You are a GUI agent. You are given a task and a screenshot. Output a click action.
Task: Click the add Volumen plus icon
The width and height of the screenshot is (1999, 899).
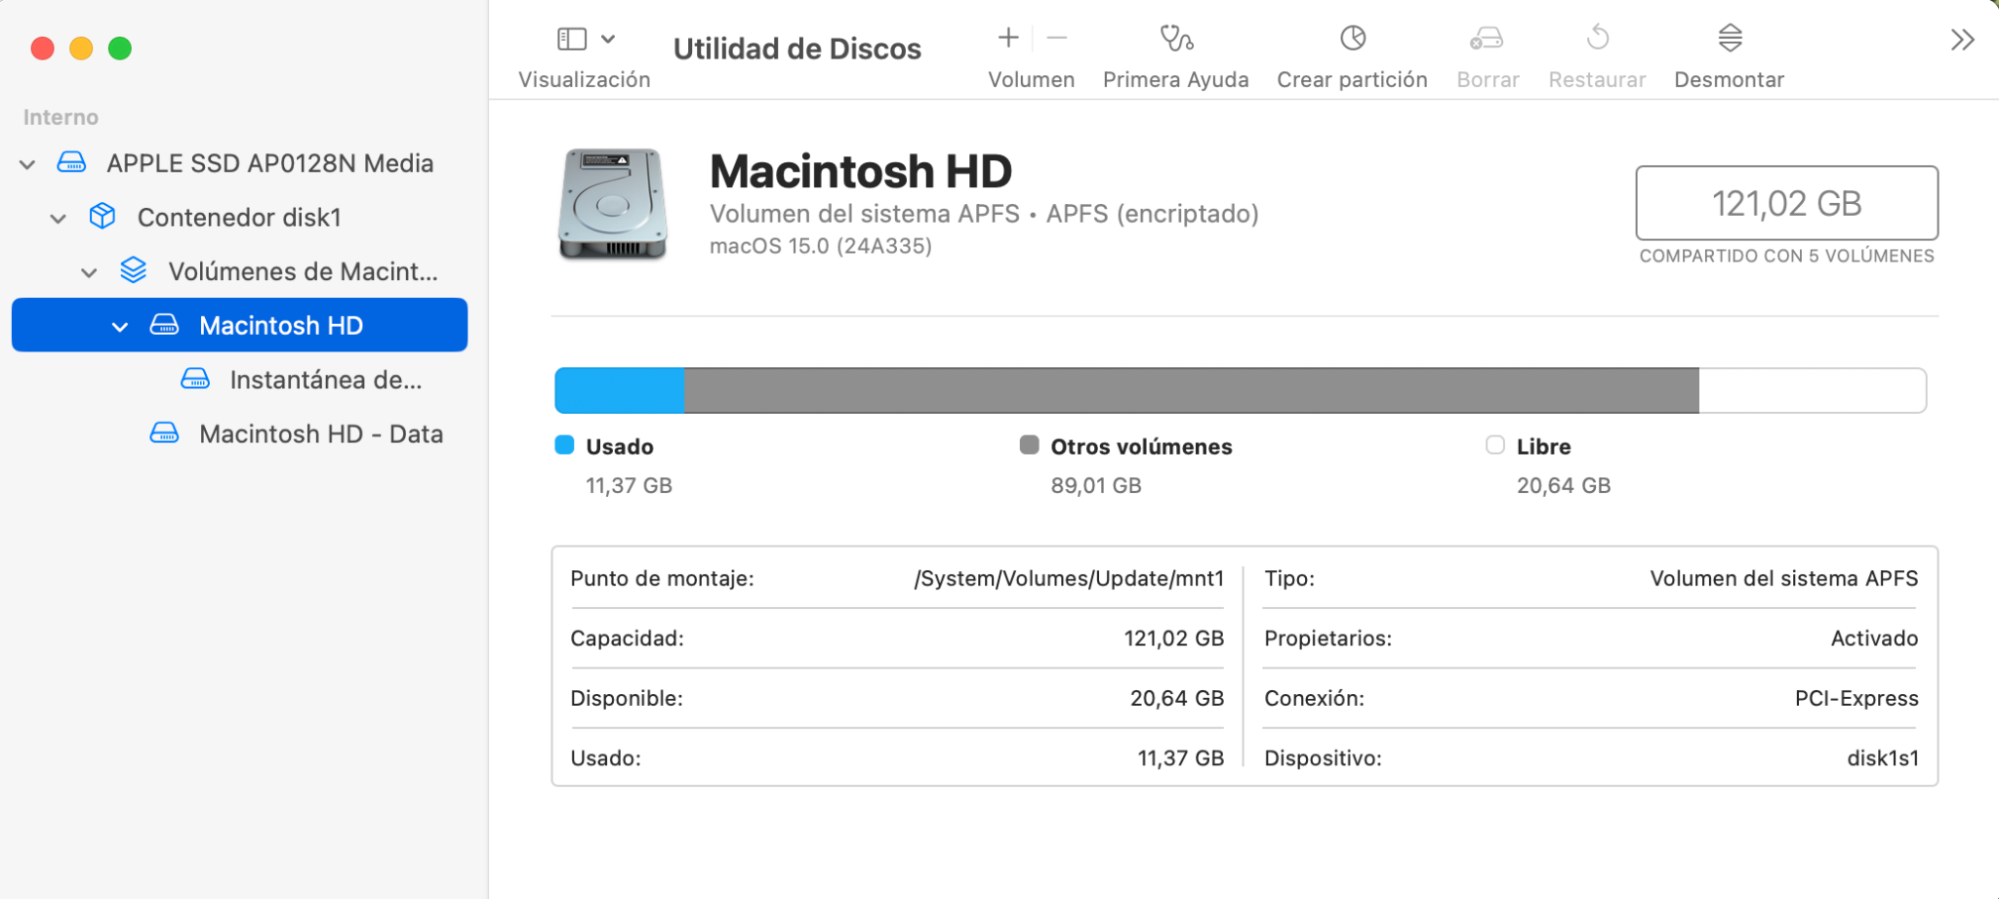click(x=1008, y=38)
